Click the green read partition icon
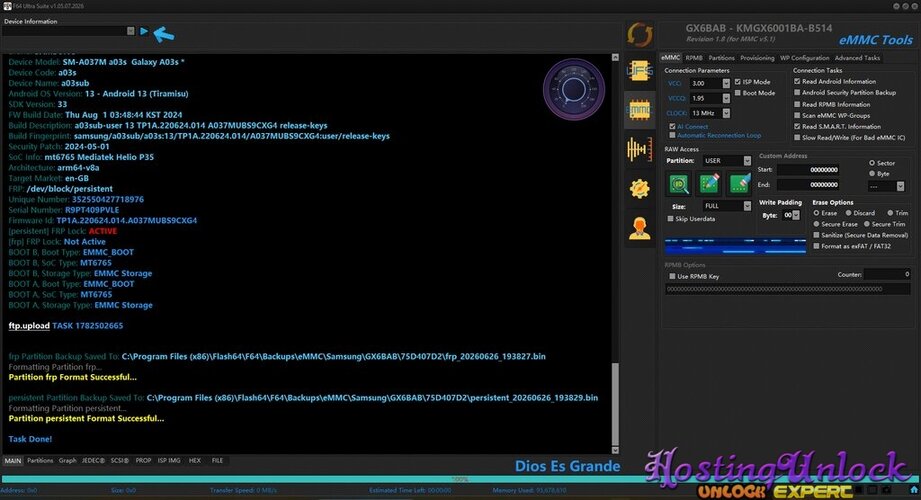This screenshot has width=921, height=500. (x=679, y=184)
